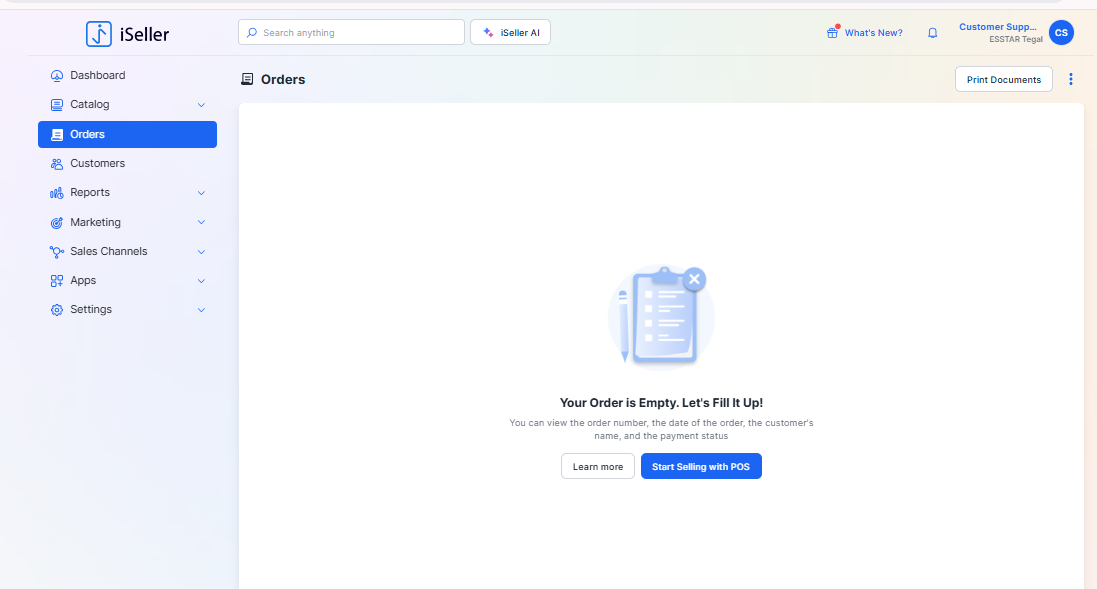Expand the Apps menu chevron
1097x589 pixels.
pos(201,281)
